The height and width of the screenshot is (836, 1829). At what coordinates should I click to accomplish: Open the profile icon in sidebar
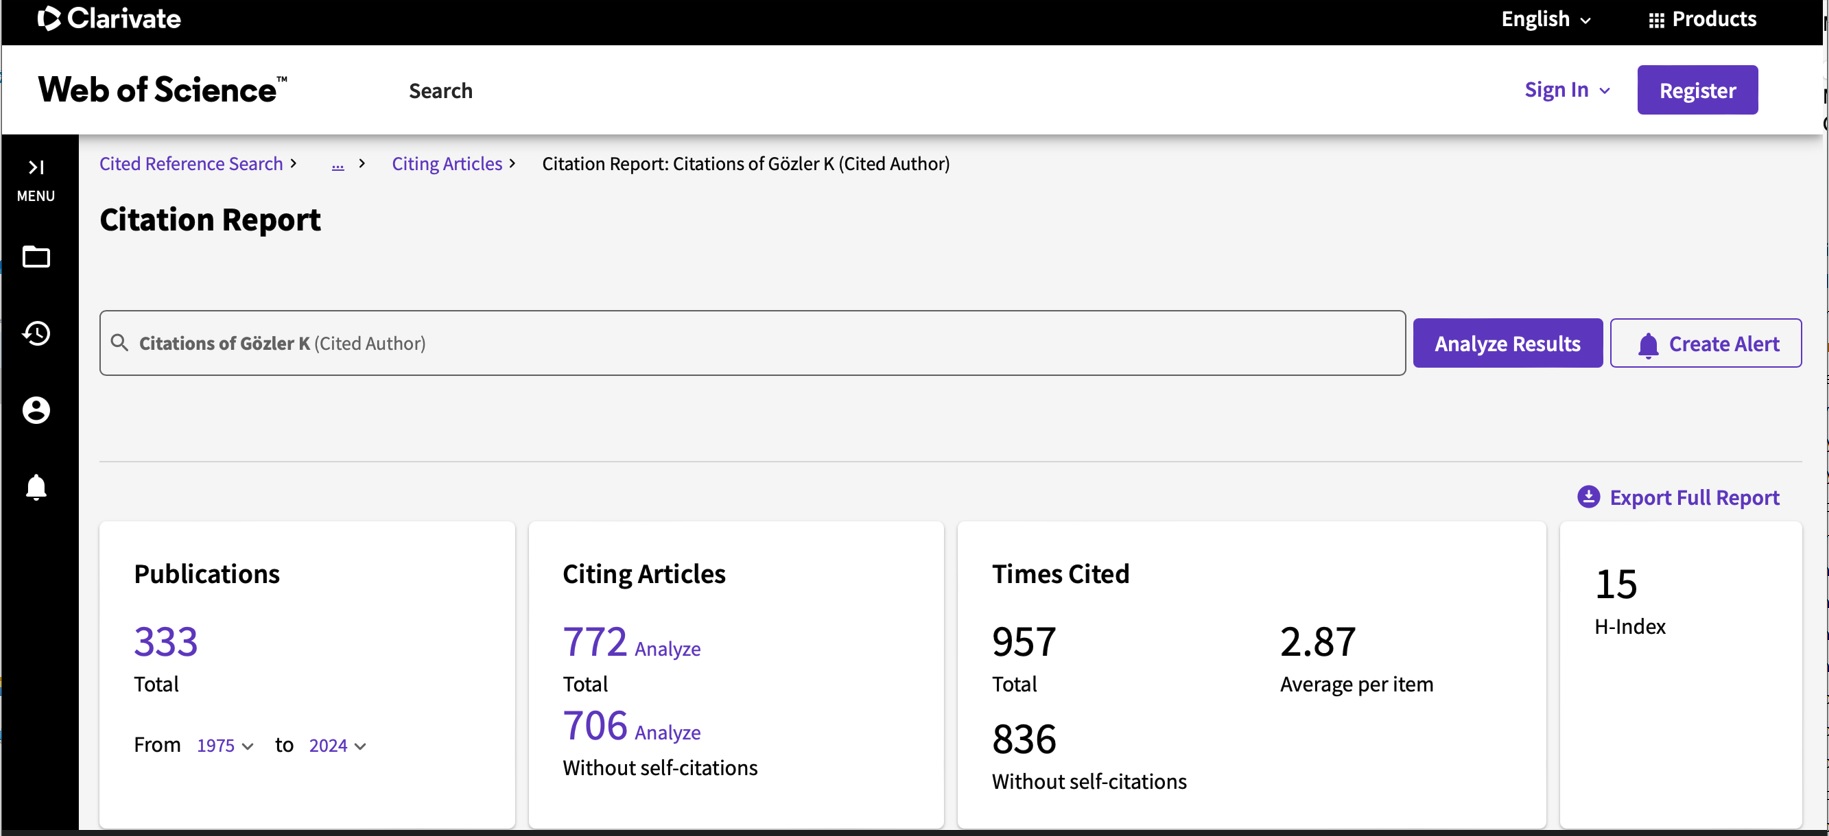pos(36,410)
